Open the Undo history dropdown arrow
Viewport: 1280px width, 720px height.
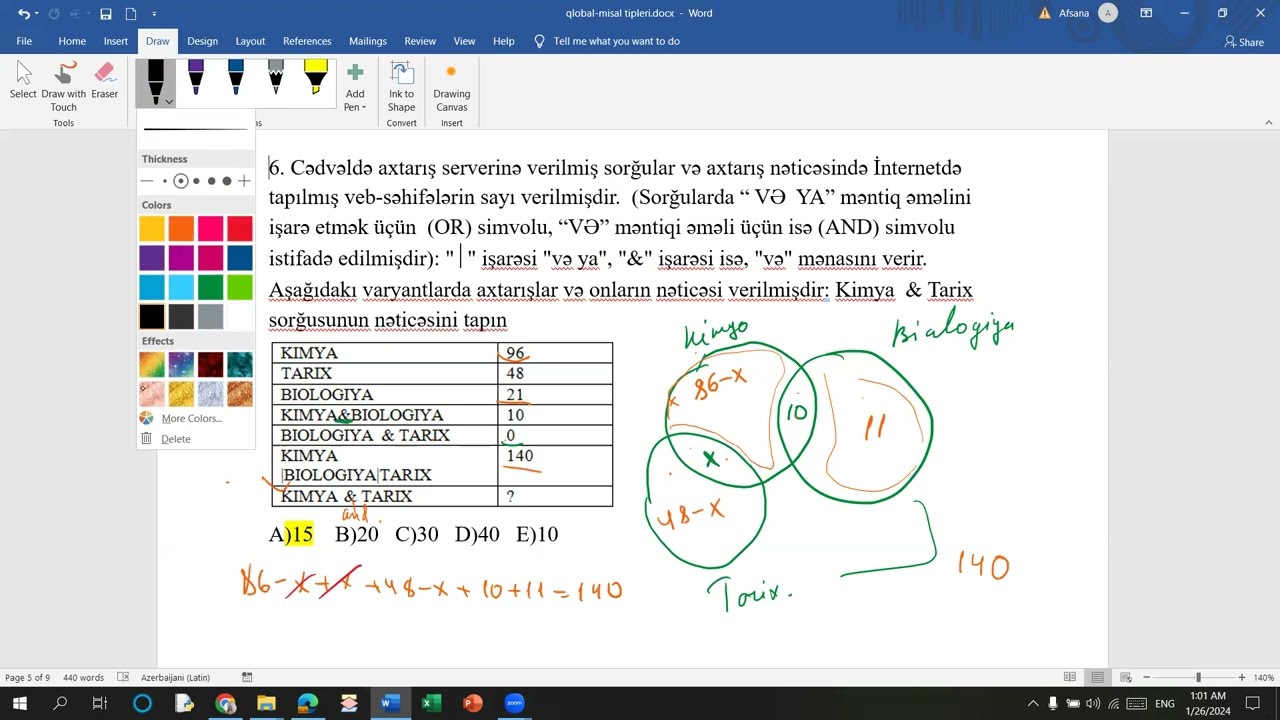click(x=37, y=14)
